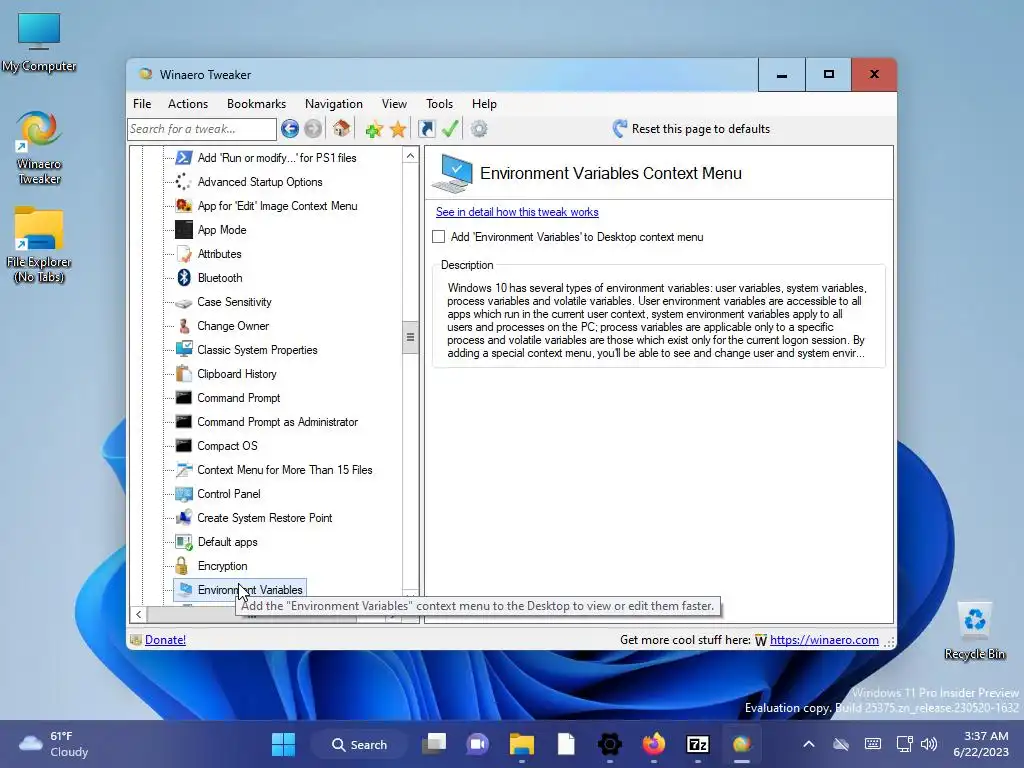Image resolution: width=1024 pixels, height=768 pixels.
Task: Select the Control Panel tree item
Action: 229,494
